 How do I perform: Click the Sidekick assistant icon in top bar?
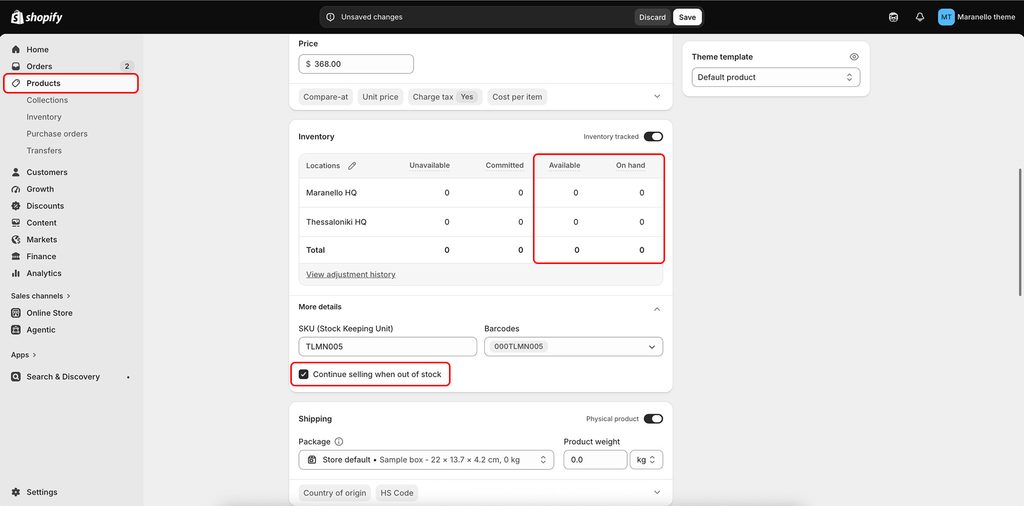pos(893,18)
